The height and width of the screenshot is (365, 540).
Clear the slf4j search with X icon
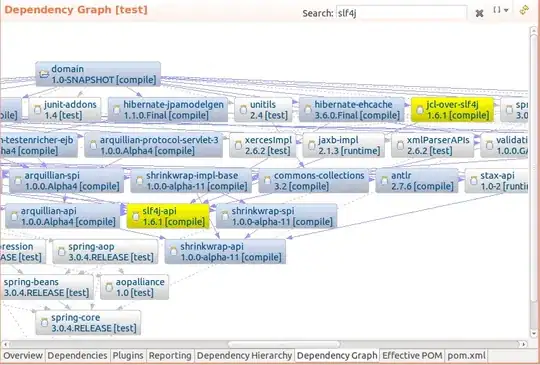point(479,13)
